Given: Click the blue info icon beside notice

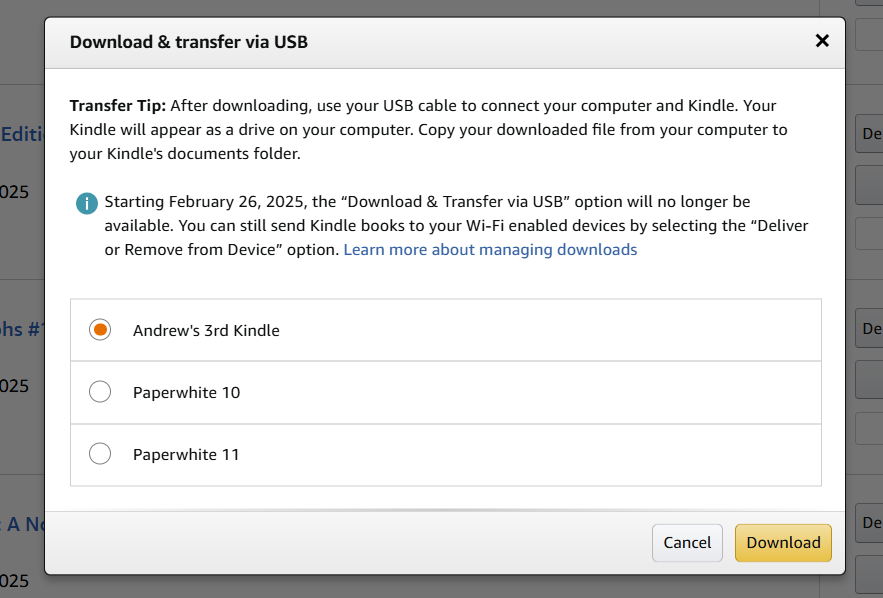Looking at the screenshot, I should [x=87, y=203].
